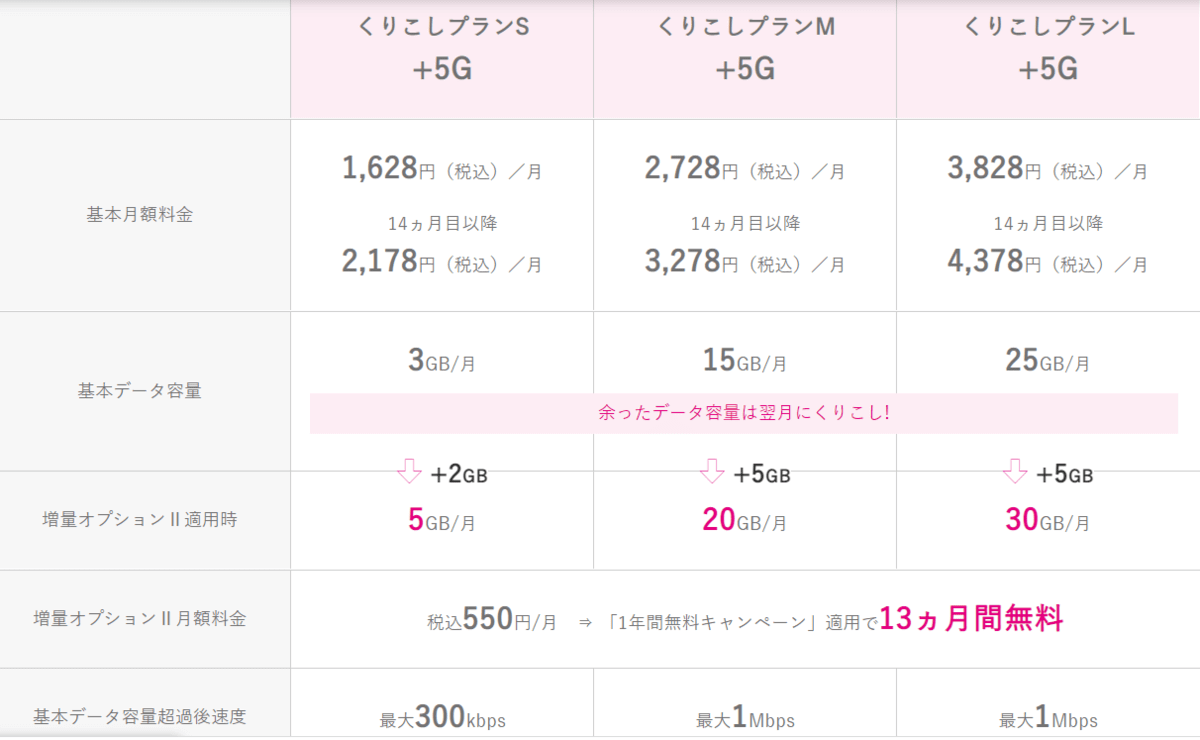Click the 最大300kbps speed value
This screenshot has width=1200, height=740.
coord(442,717)
